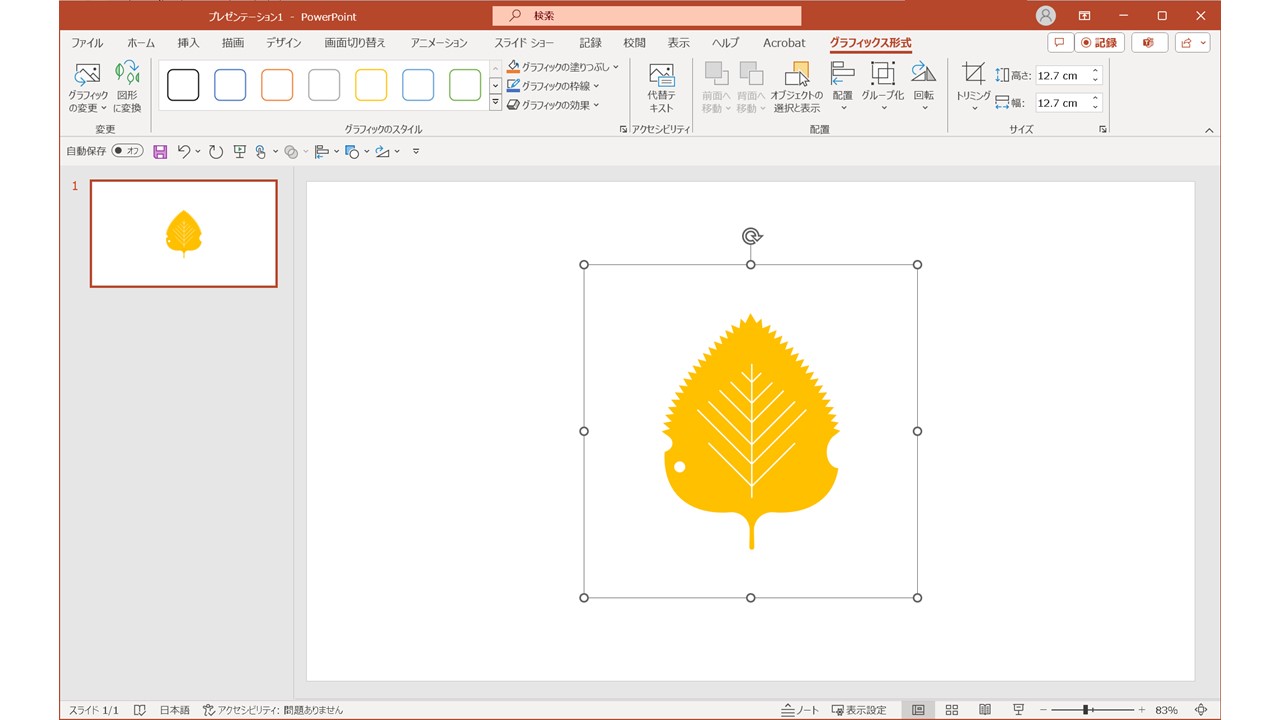
Task: Start slideshow from the status bar icon
Action: click(1018, 710)
